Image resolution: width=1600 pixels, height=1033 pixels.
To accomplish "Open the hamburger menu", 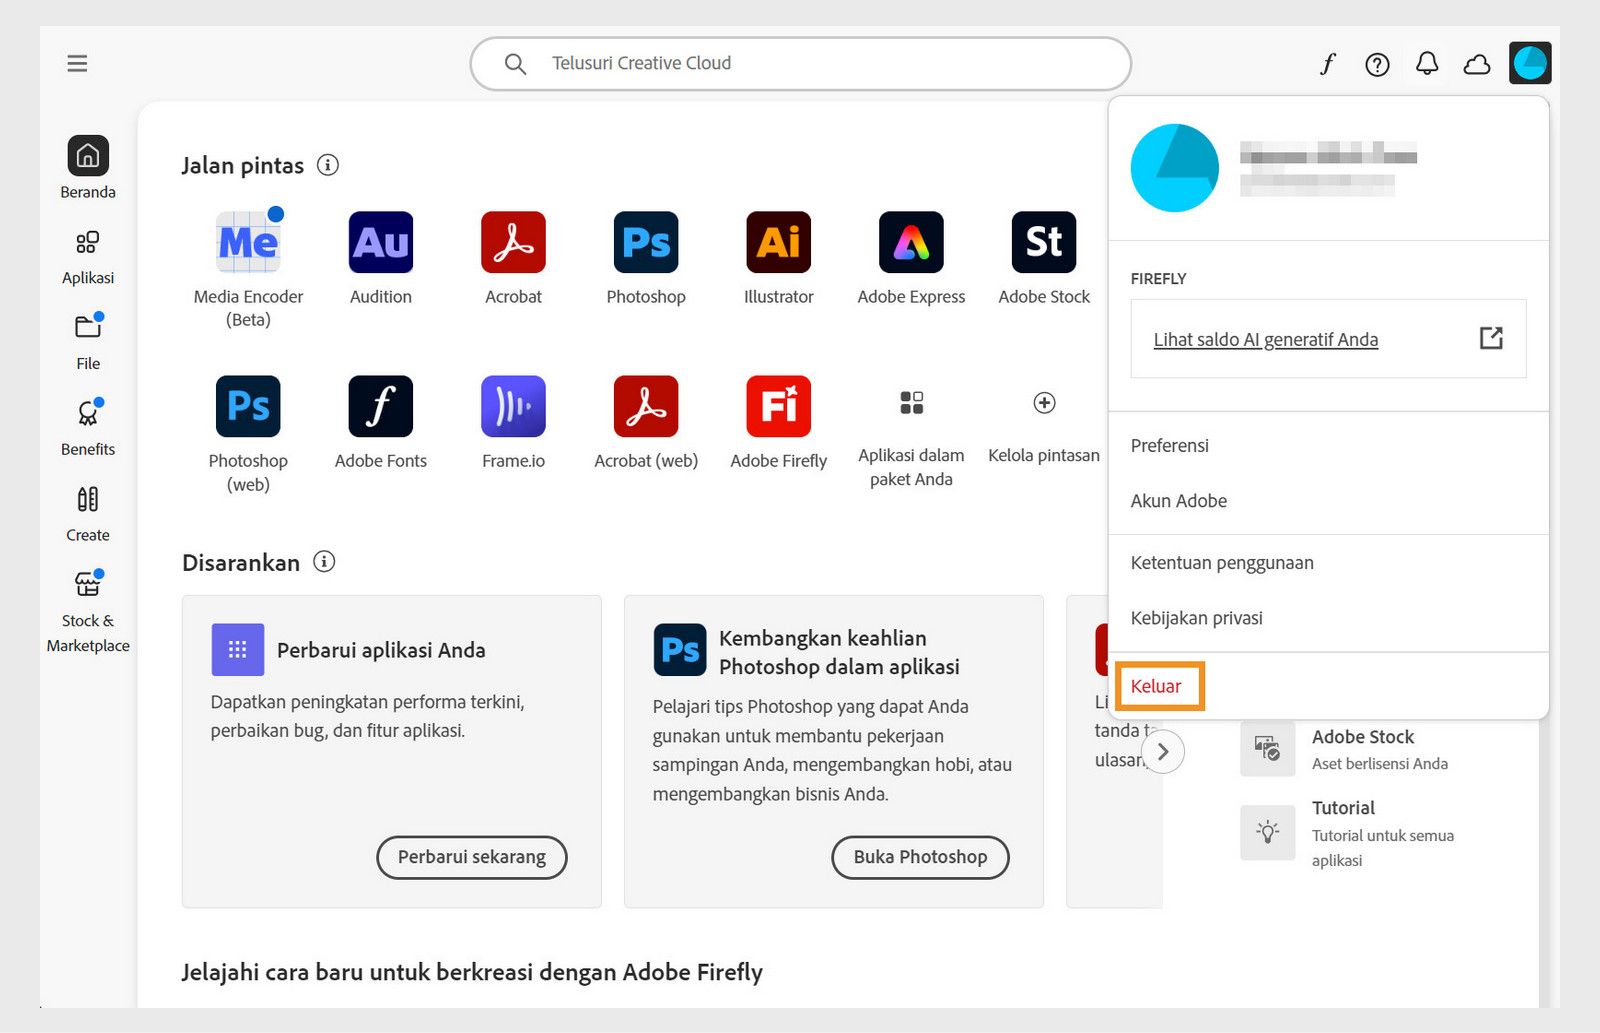I will pyautogui.click(x=77, y=63).
